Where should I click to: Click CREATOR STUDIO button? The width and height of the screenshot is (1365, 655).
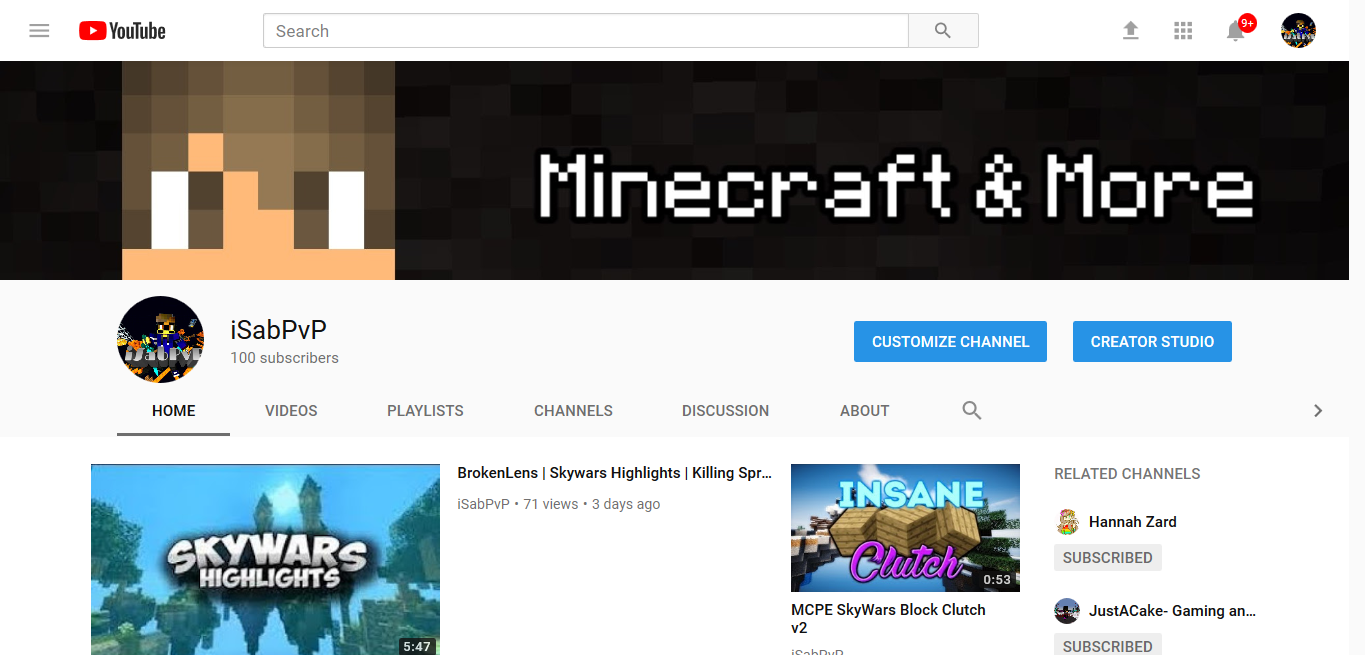pyautogui.click(x=1152, y=341)
